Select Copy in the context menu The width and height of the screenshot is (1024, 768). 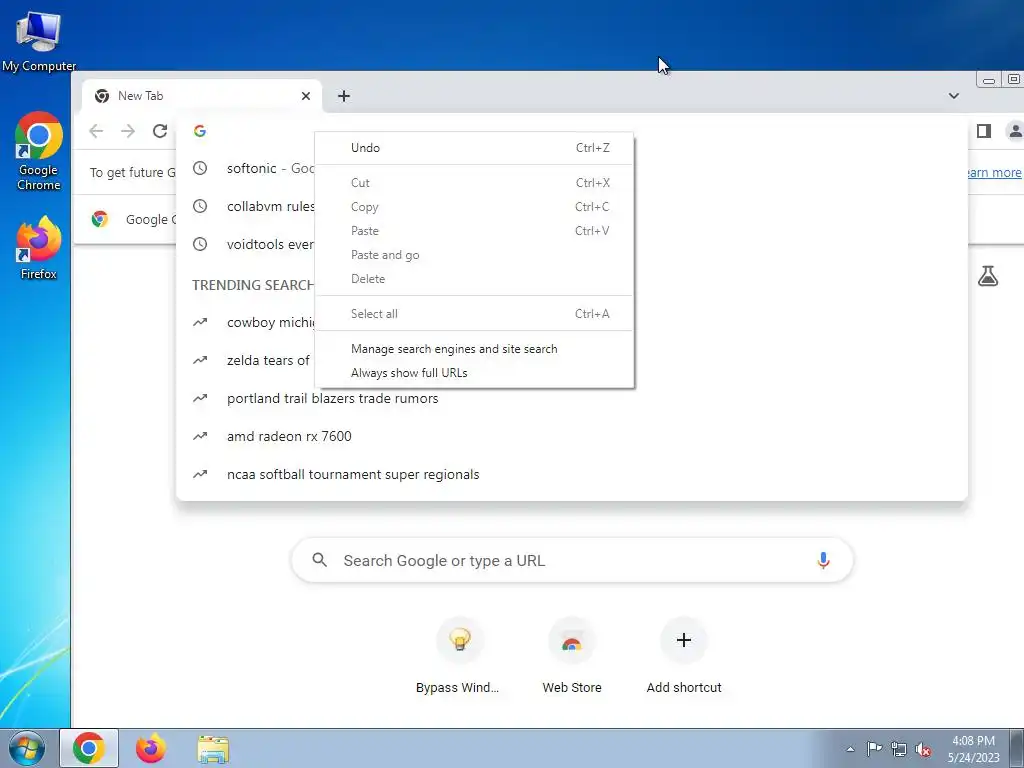(x=474, y=207)
